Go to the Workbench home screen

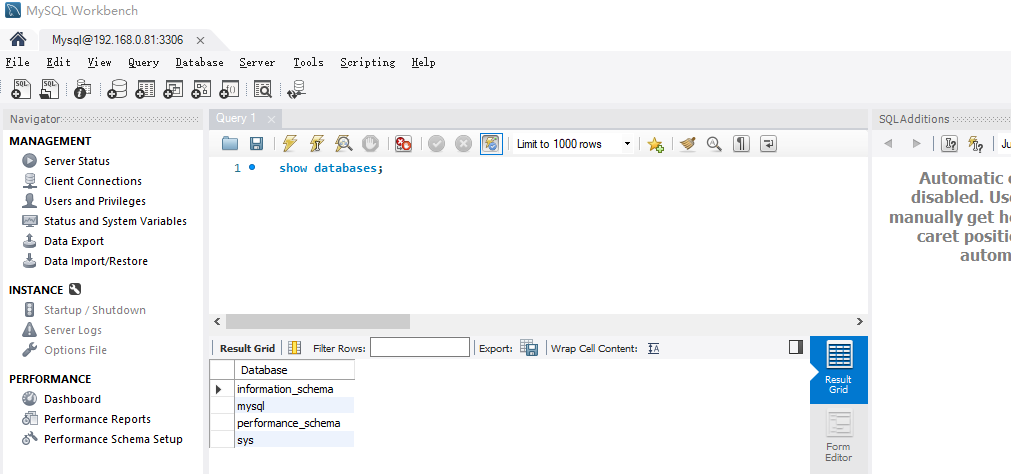(18, 39)
